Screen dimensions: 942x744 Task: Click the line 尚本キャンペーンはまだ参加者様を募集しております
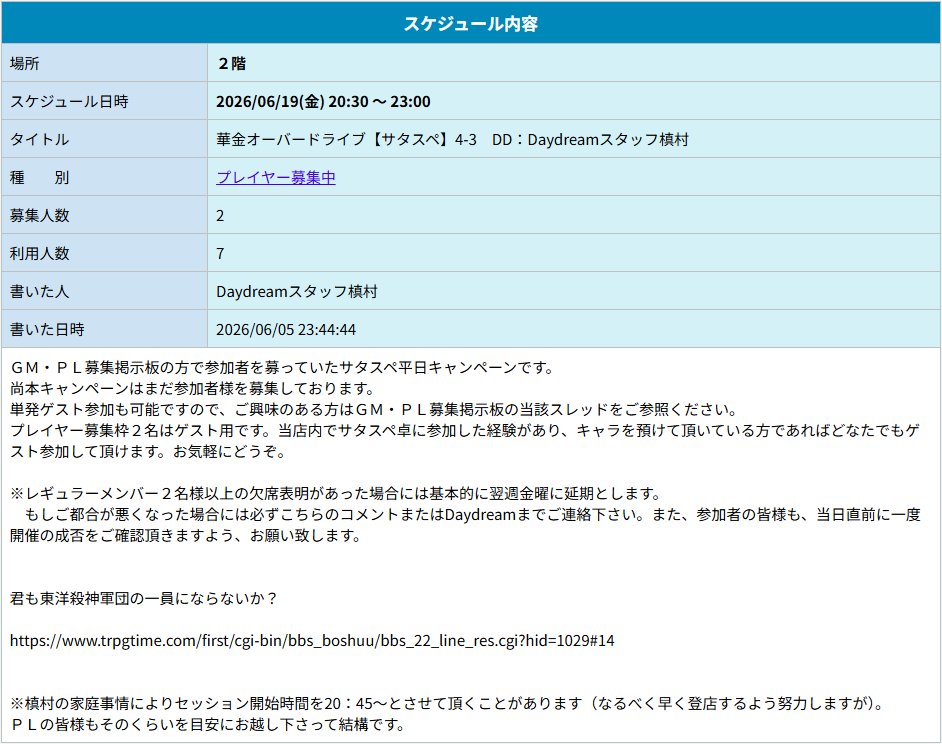click(193, 388)
